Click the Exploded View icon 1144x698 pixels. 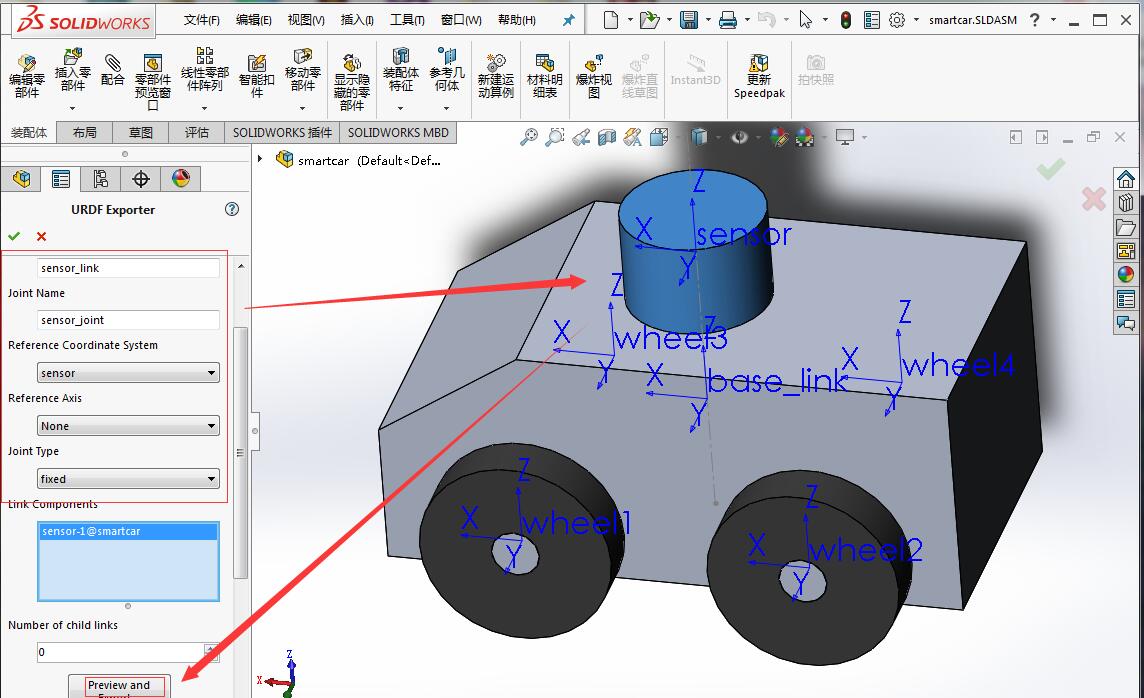pyautogui.click(x=594, y=62)
